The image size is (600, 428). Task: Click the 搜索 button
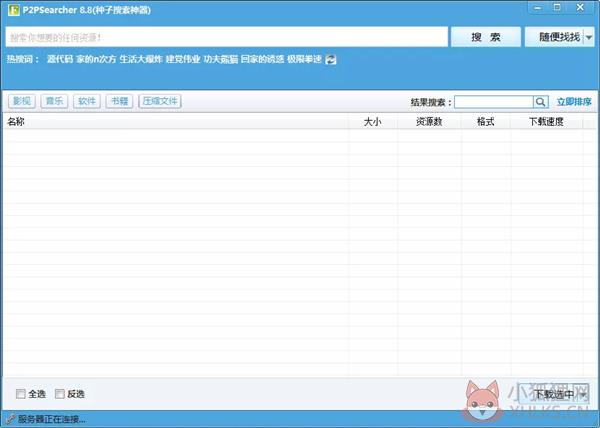click(486, 37)
